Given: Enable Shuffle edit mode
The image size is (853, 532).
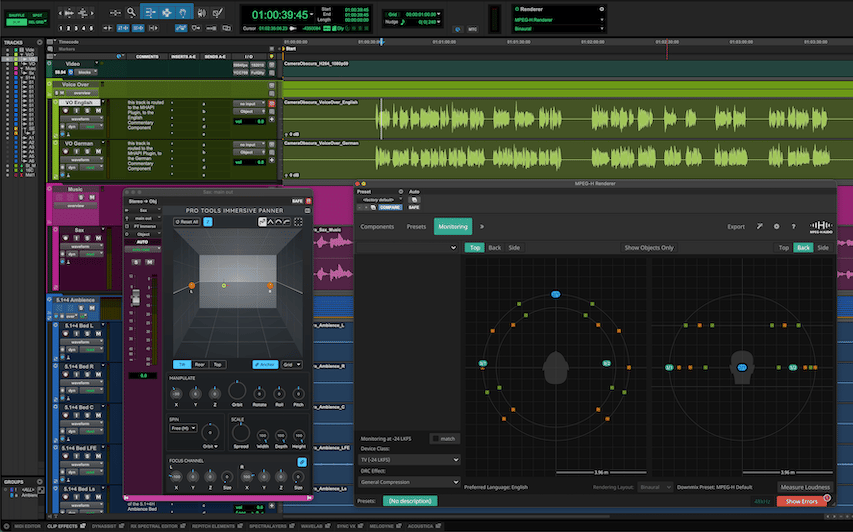Looking at the screenshot, I should click(x=16, y=15).
